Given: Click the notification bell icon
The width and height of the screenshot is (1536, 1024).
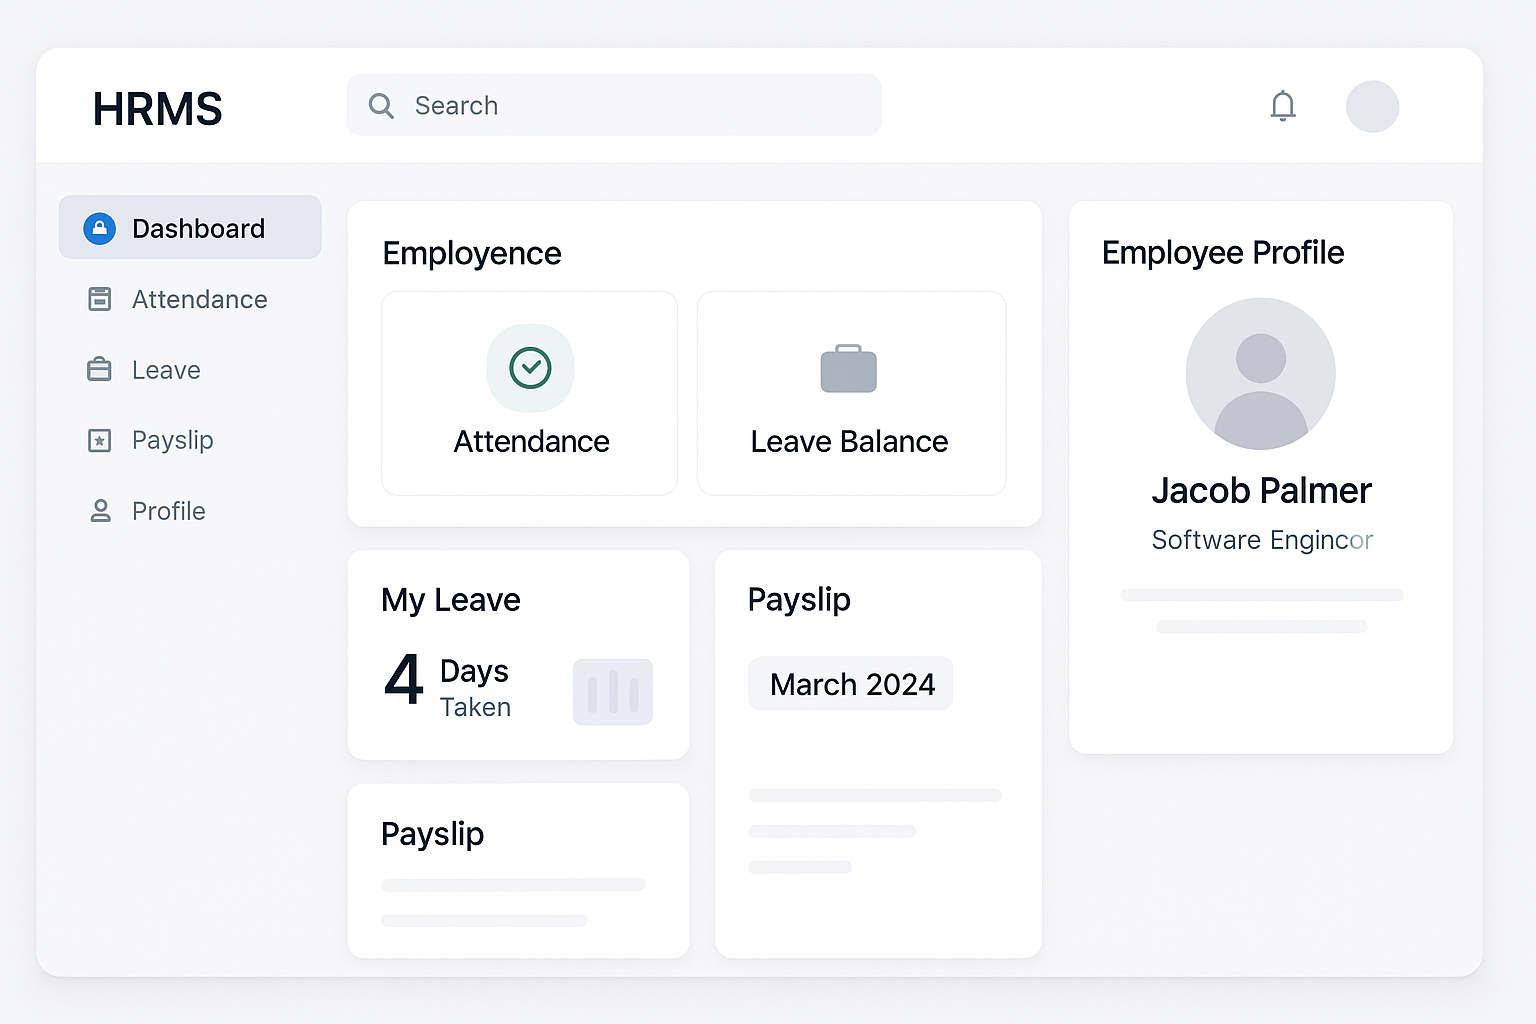Looking at the screenshot, I should pos(1283,106).
